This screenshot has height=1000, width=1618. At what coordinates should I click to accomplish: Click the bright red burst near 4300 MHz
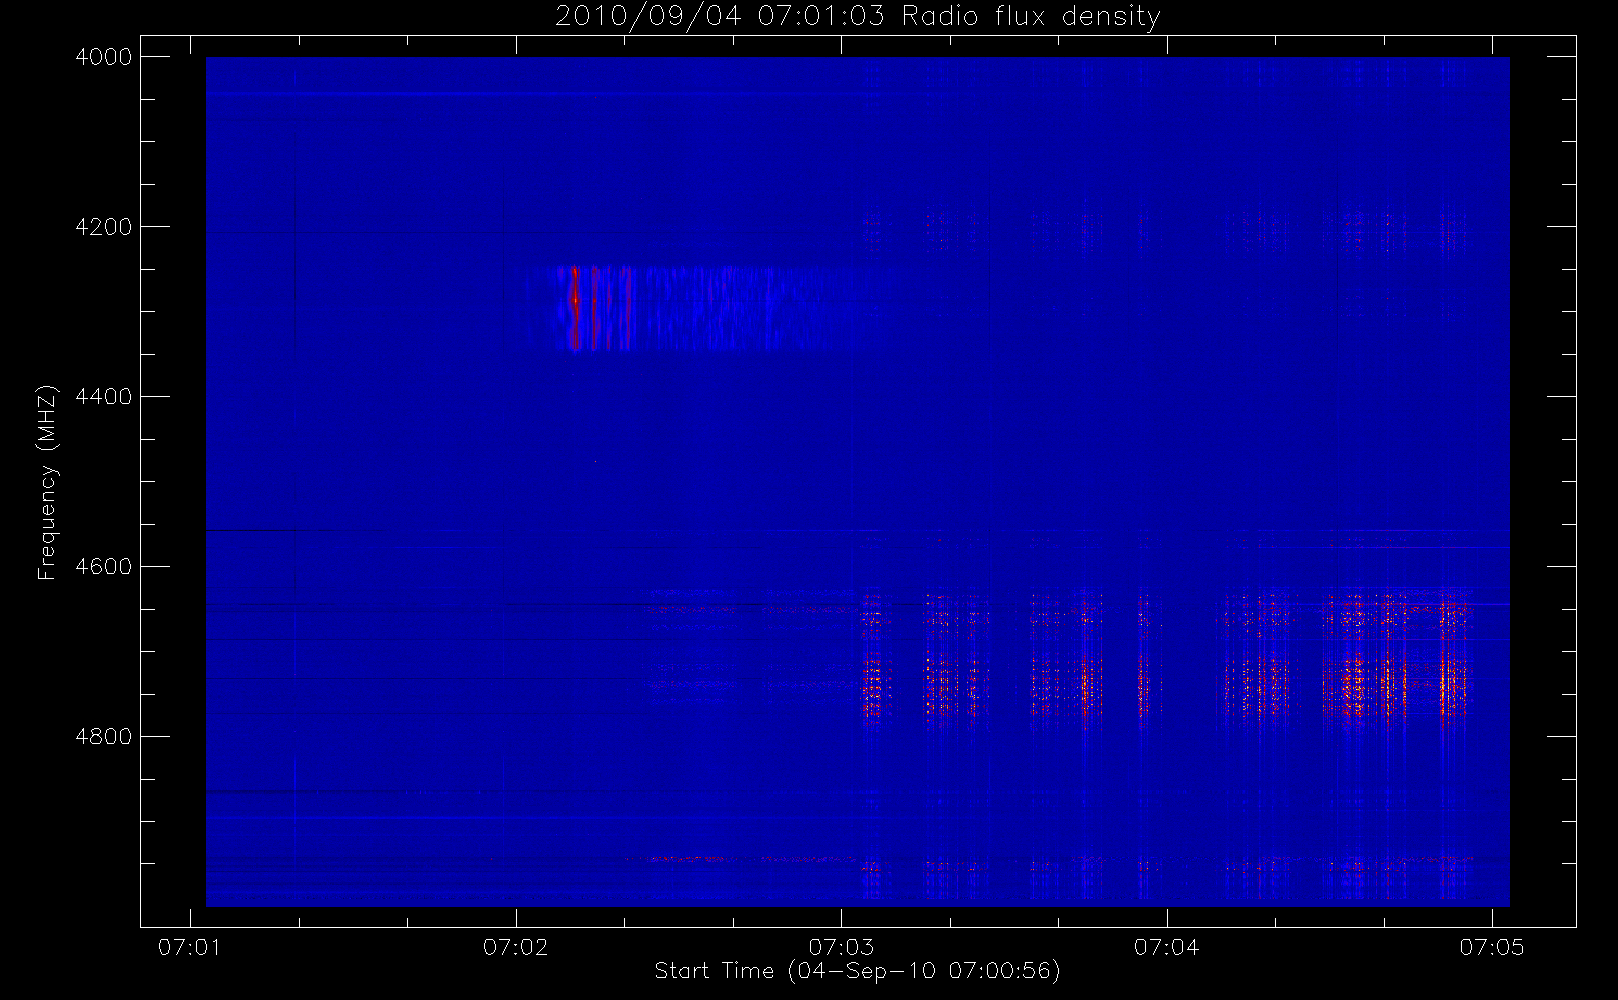tap(575, 308)
